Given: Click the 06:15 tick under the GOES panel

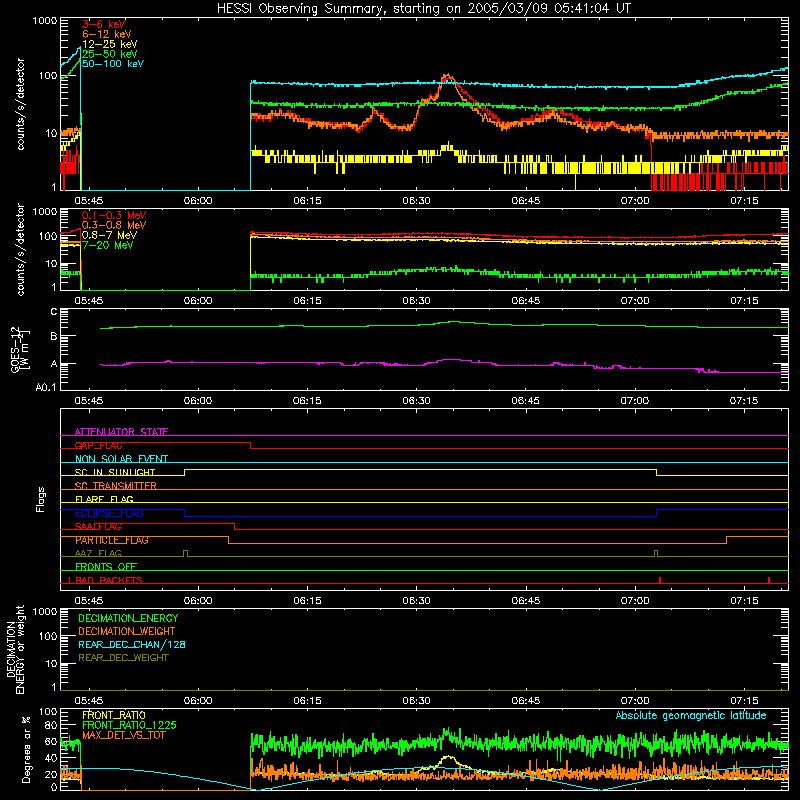Looking at the screenshot, I should click(307, 401).
